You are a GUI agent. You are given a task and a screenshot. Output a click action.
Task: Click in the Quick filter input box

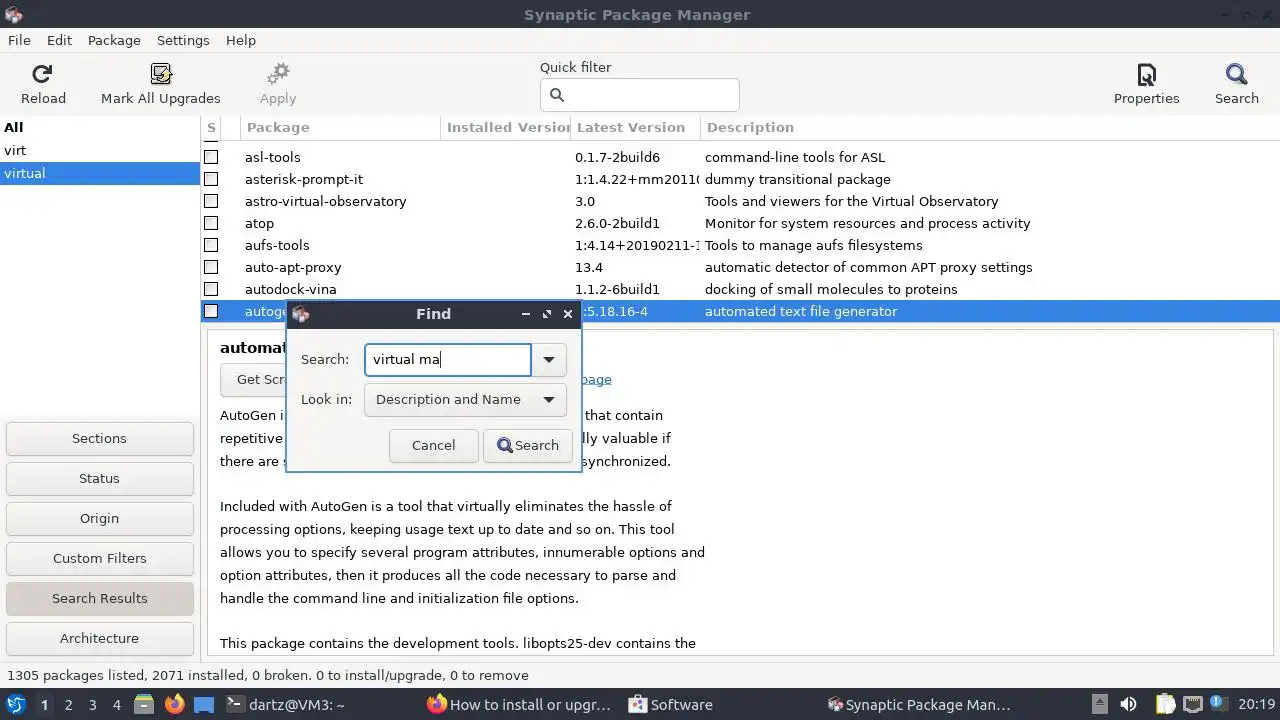click(640, 95)
